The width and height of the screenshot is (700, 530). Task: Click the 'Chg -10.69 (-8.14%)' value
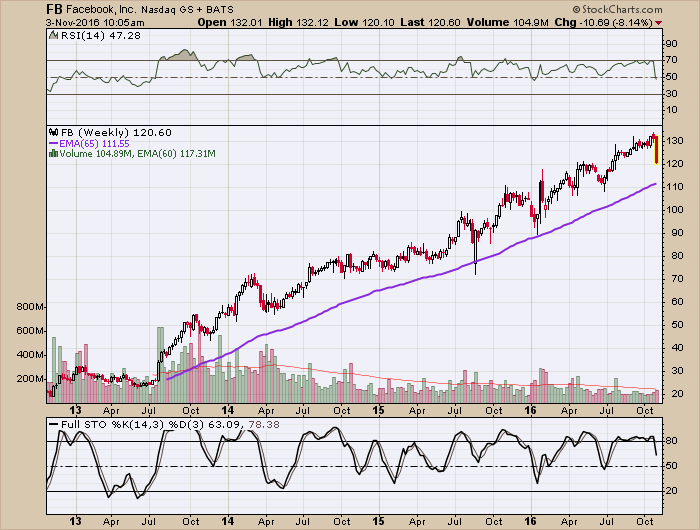click(604, 22)
